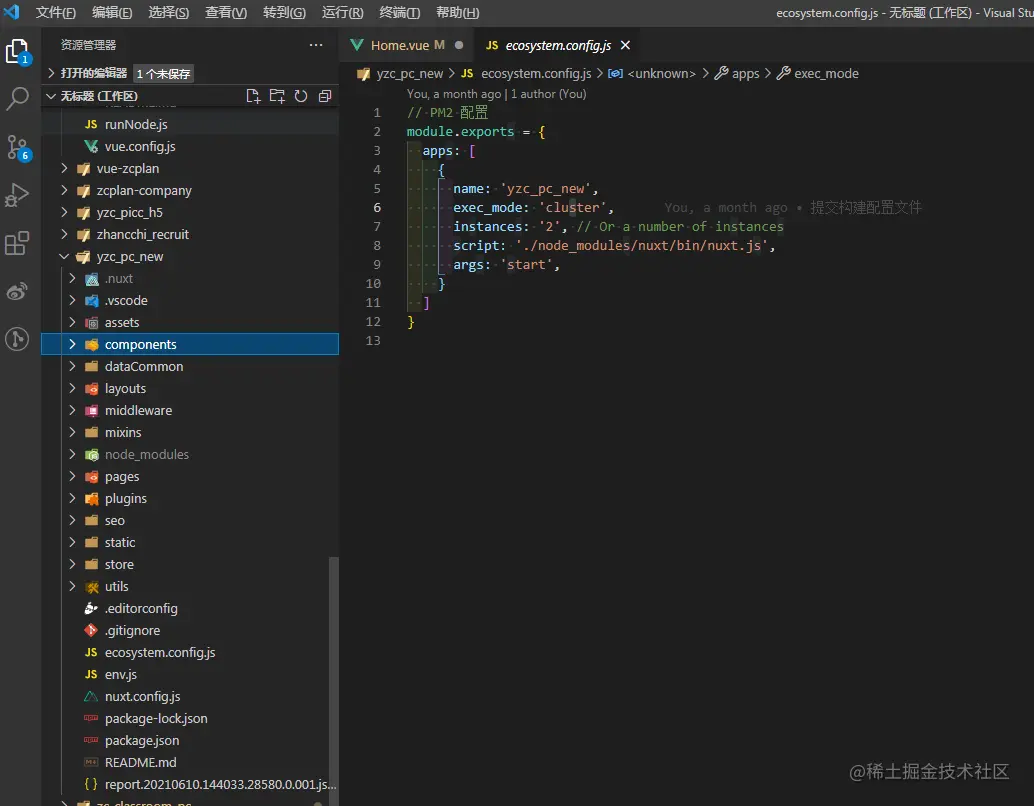Image resolution: width=1034 pixels, height=806 pixels.
Task: Collapse all folders in explorer
Action: (x=324, y=96)
